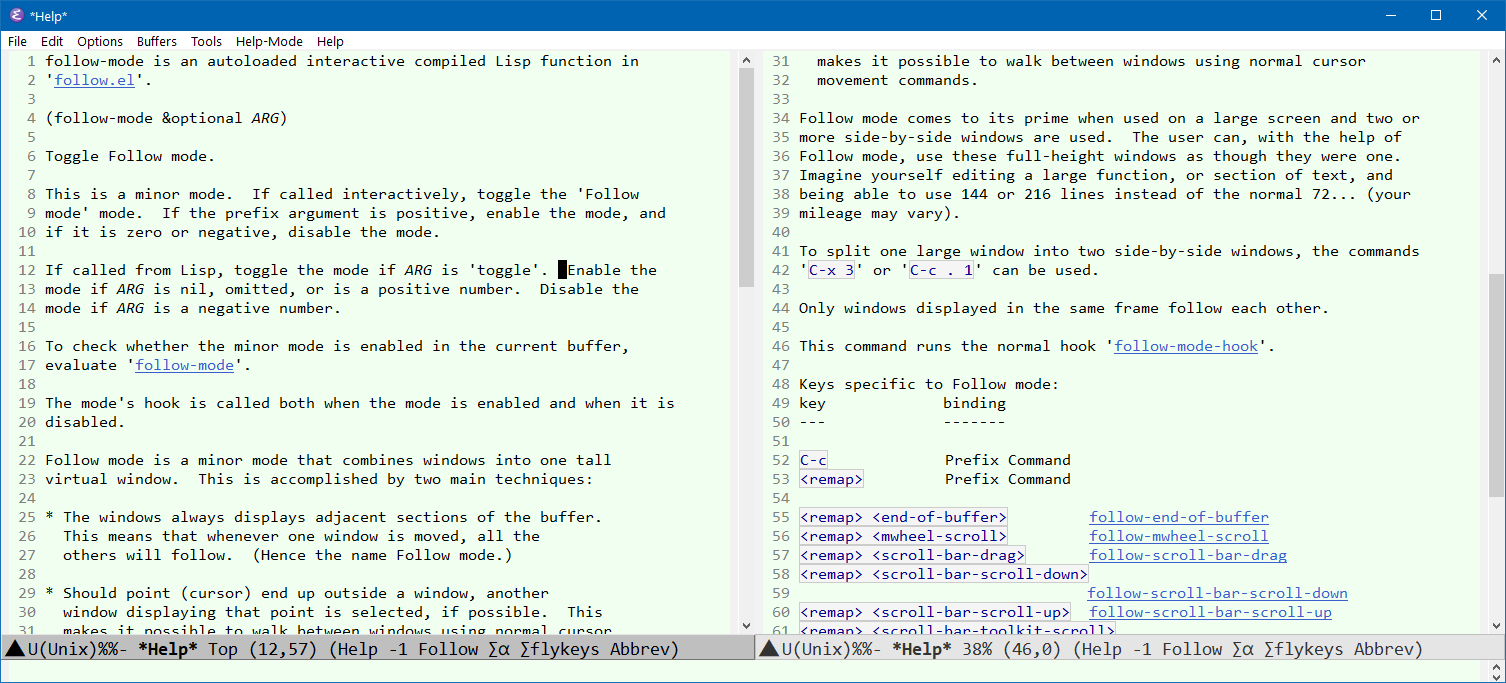Open the follow-scroll-bar-scroll-up link

pos(1210,612)
